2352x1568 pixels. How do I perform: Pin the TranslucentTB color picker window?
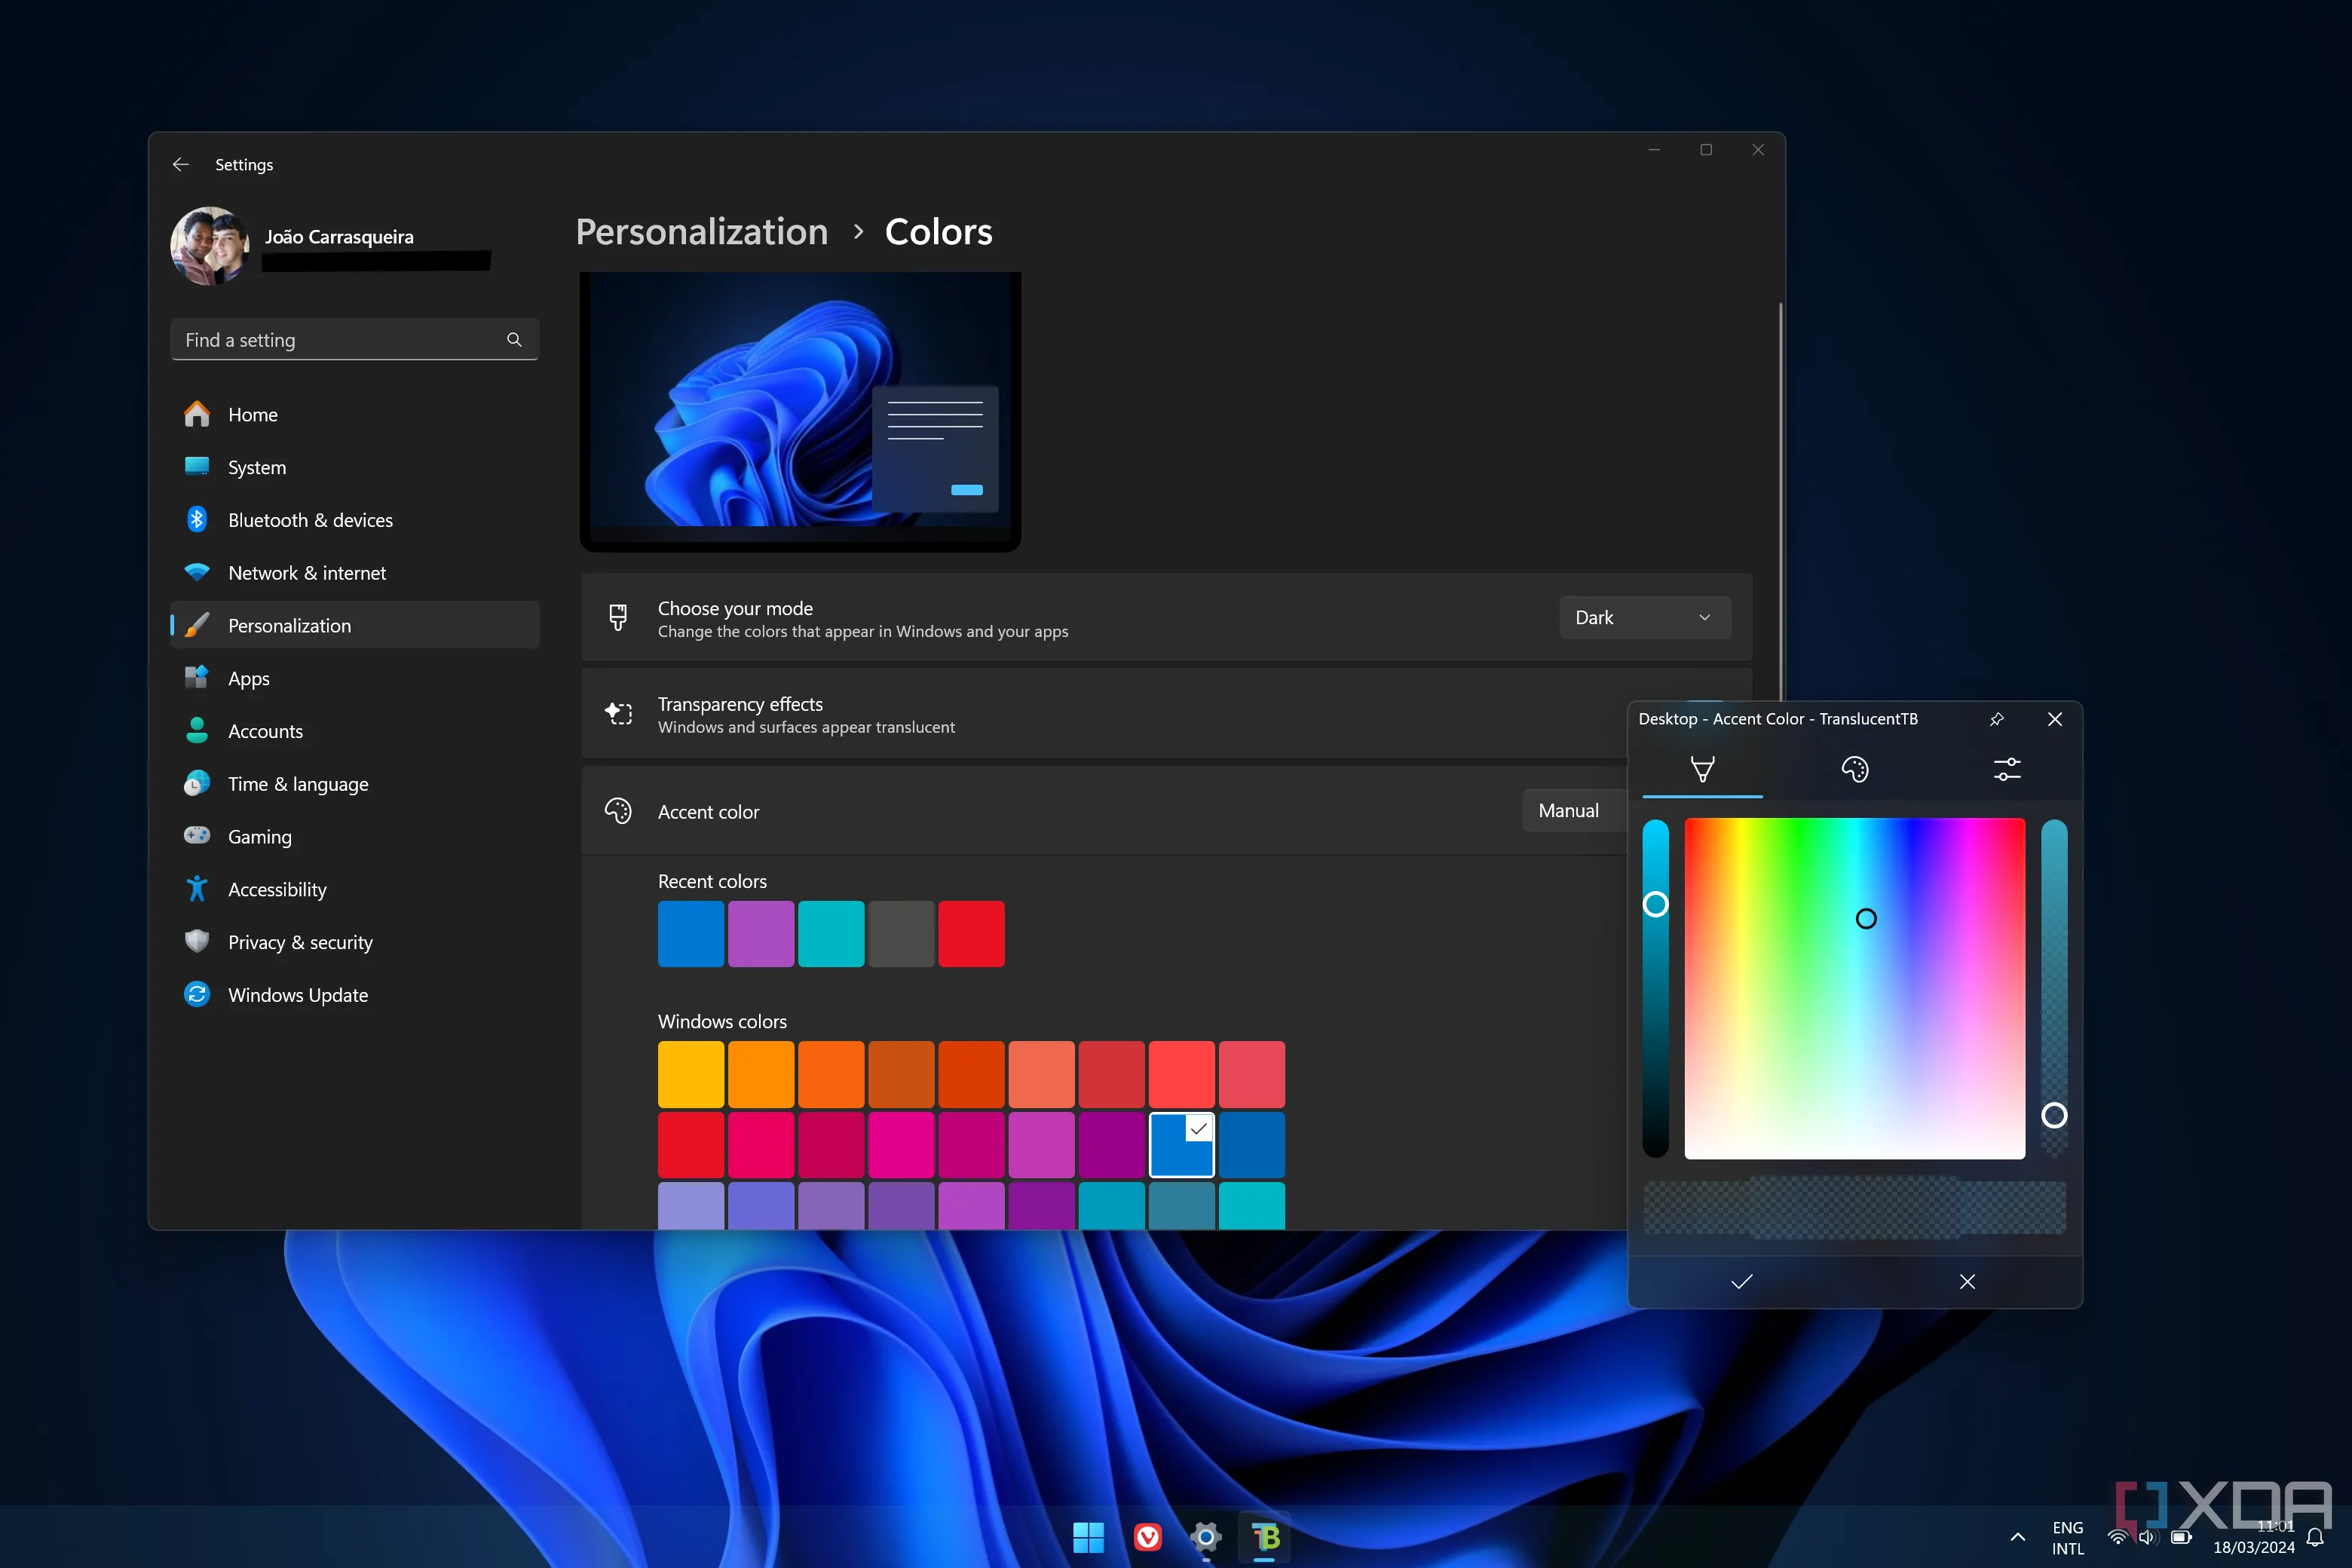pyautogui.click(x=1996, y=719)
